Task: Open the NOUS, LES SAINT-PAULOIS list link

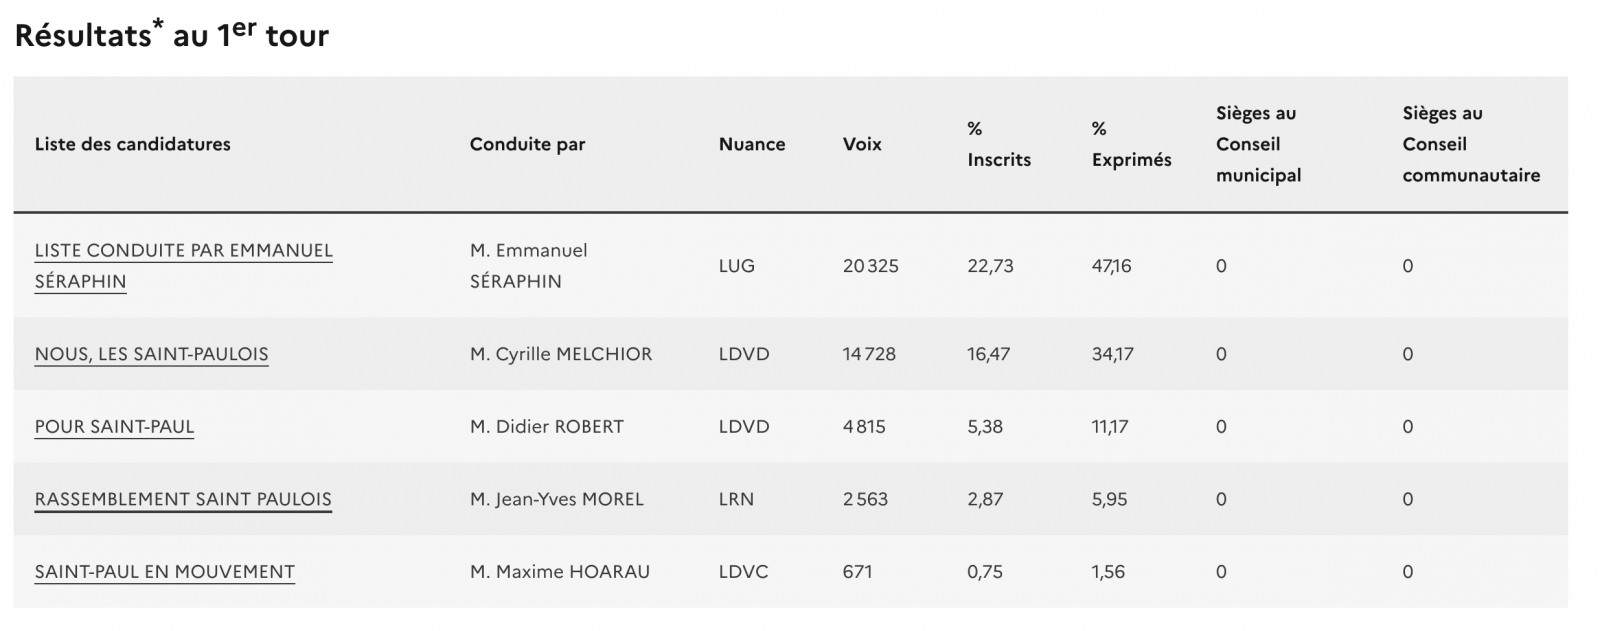Action: point(151,354)
